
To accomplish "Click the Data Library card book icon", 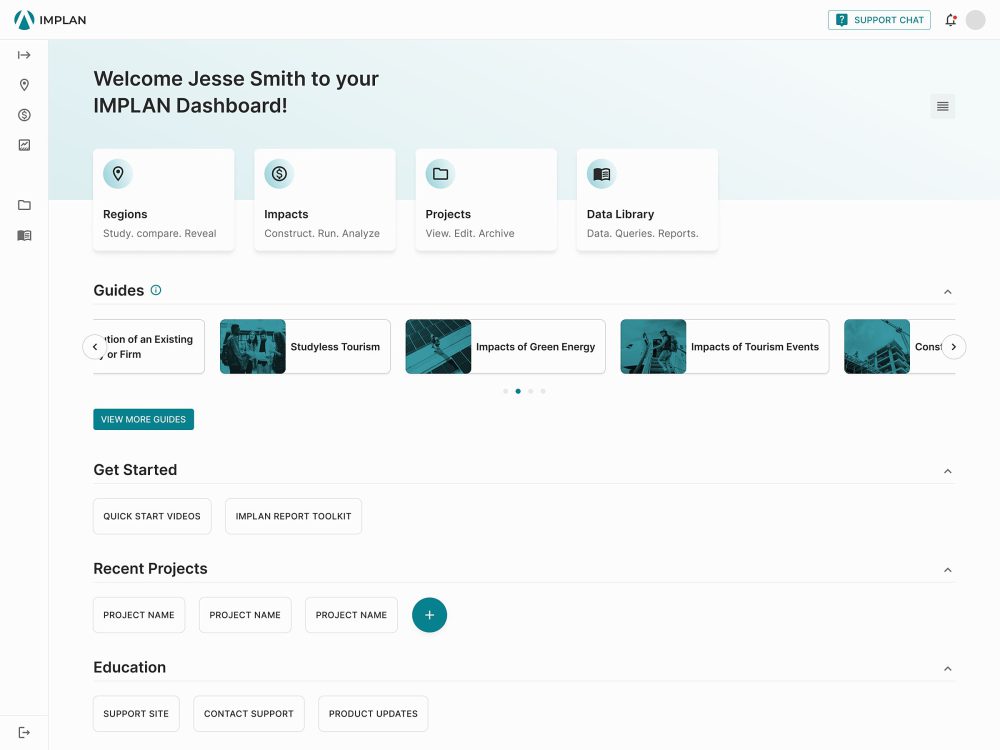I will [x=601, y=173].
